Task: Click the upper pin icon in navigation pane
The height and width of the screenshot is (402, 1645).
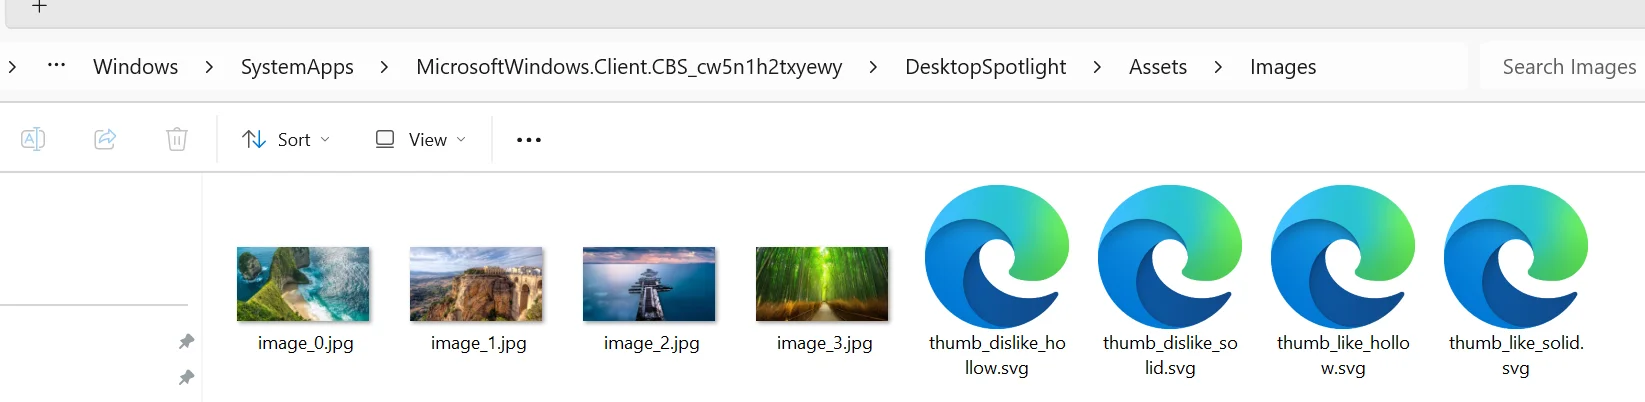Action: coord(186,342)
